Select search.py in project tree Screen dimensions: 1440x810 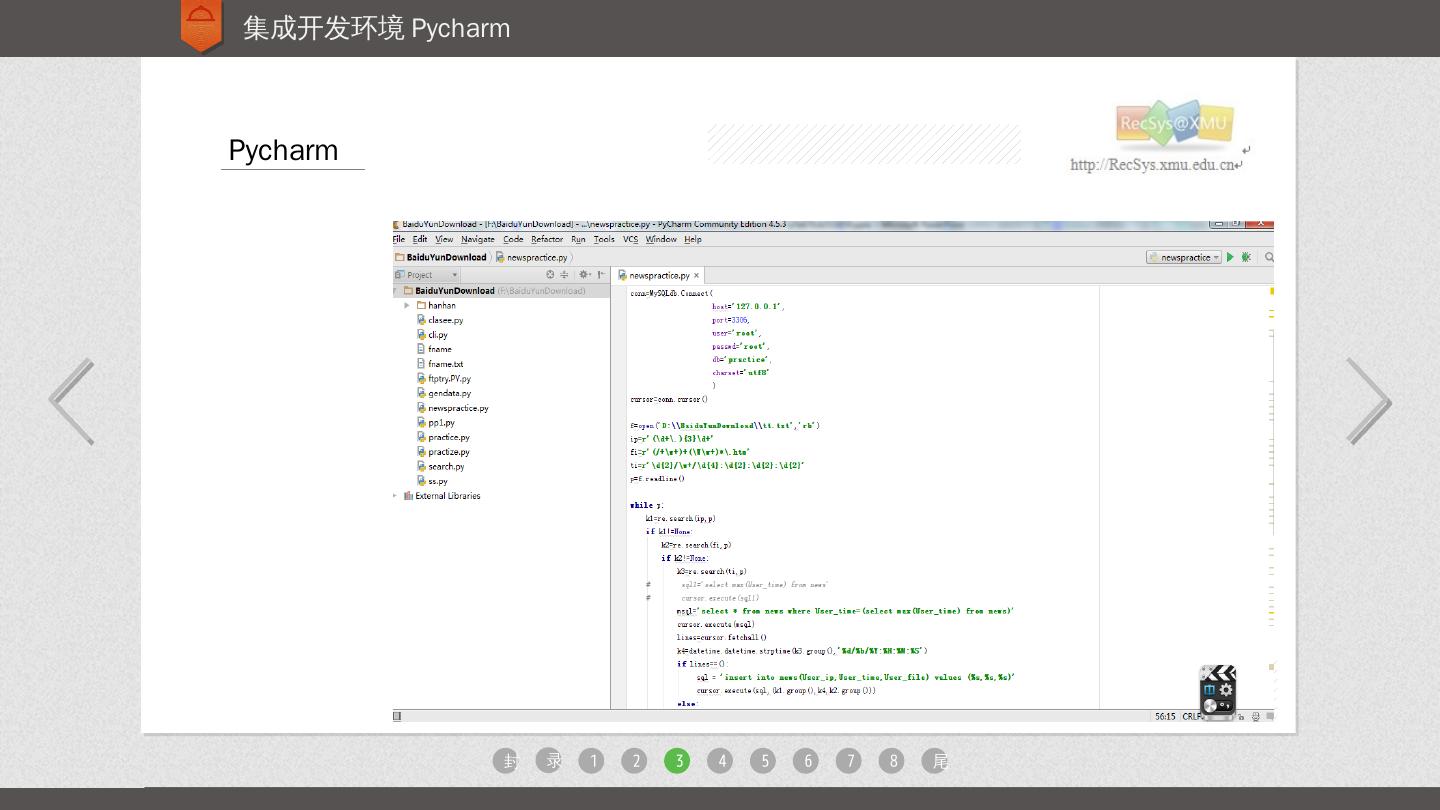(445, 466)
